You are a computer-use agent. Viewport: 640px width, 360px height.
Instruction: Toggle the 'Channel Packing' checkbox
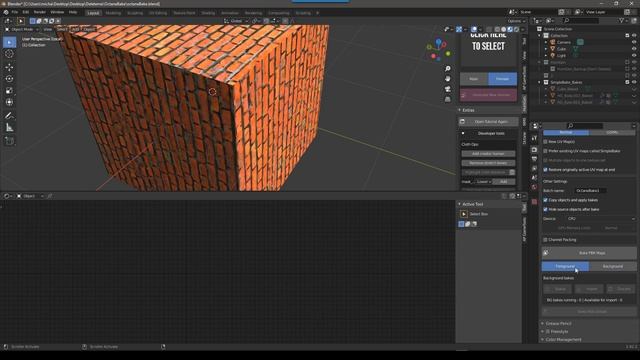click(x=545, y=240)
